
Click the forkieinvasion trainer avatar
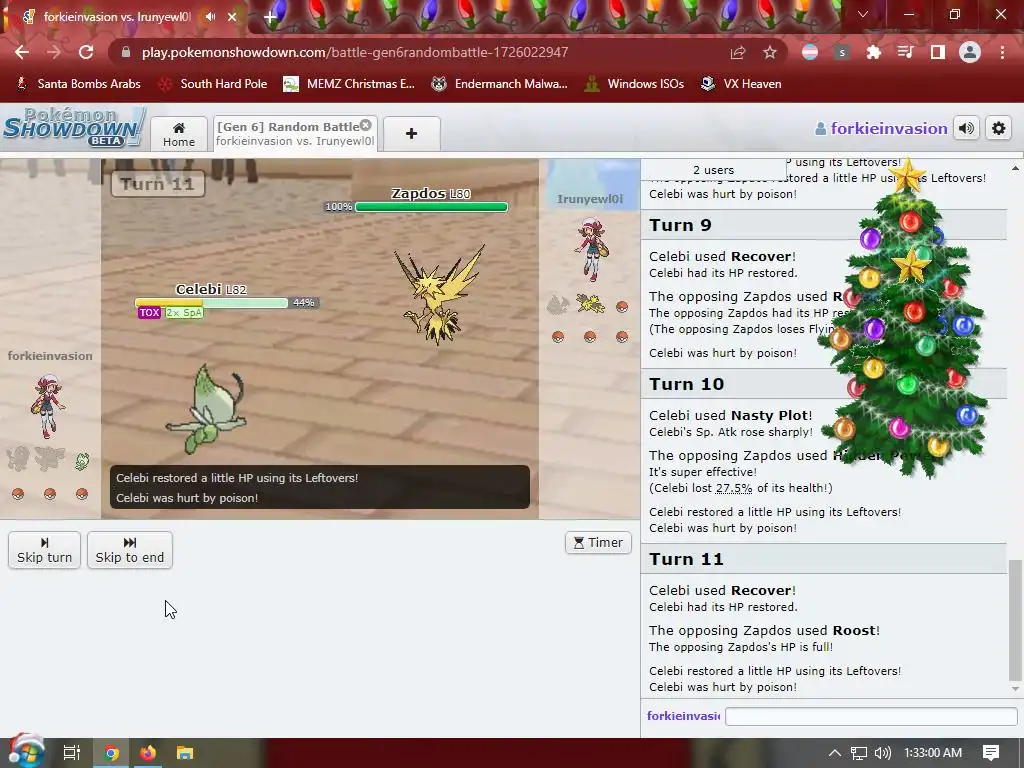[47, 406]
